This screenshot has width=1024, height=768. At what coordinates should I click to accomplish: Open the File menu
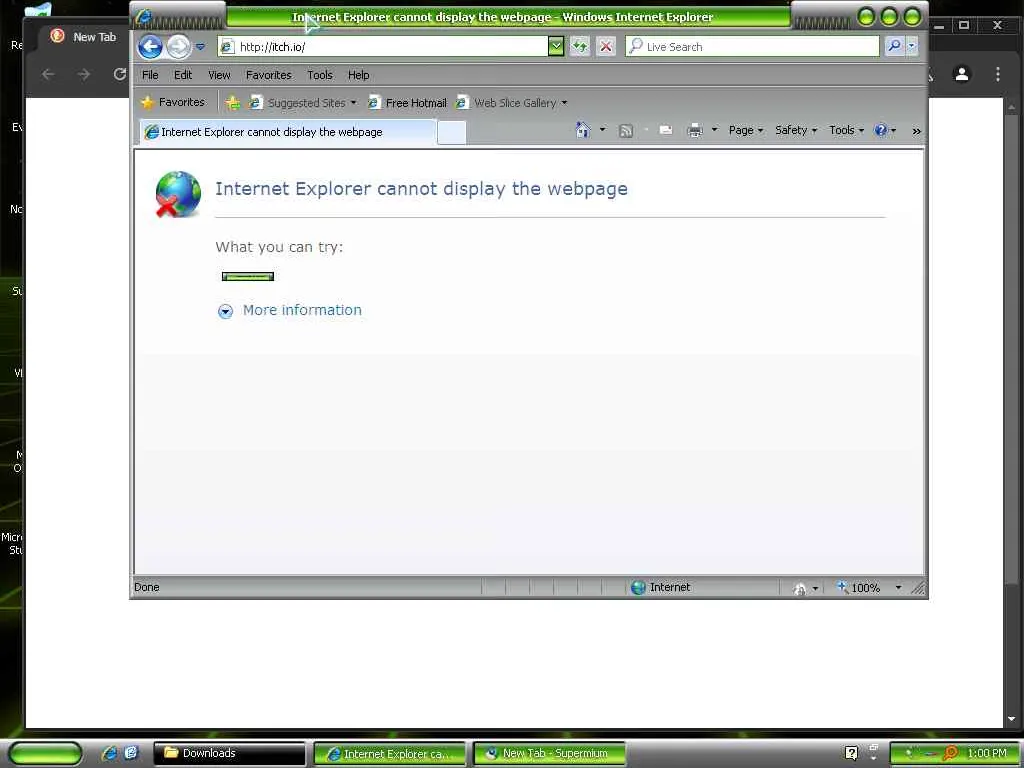pos(150,75)
